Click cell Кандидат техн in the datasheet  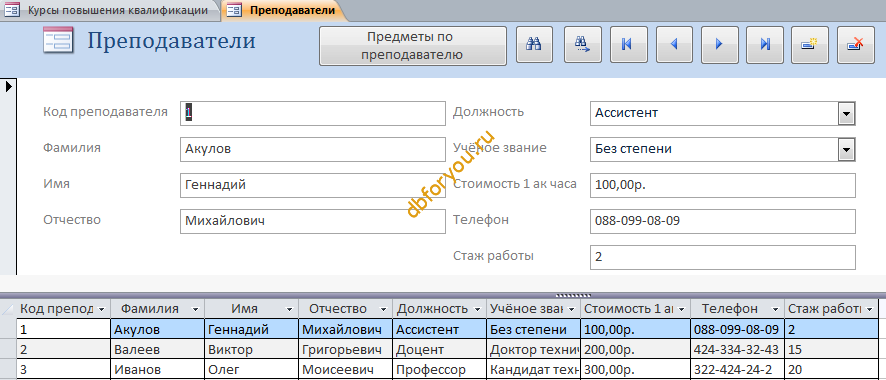533,370
